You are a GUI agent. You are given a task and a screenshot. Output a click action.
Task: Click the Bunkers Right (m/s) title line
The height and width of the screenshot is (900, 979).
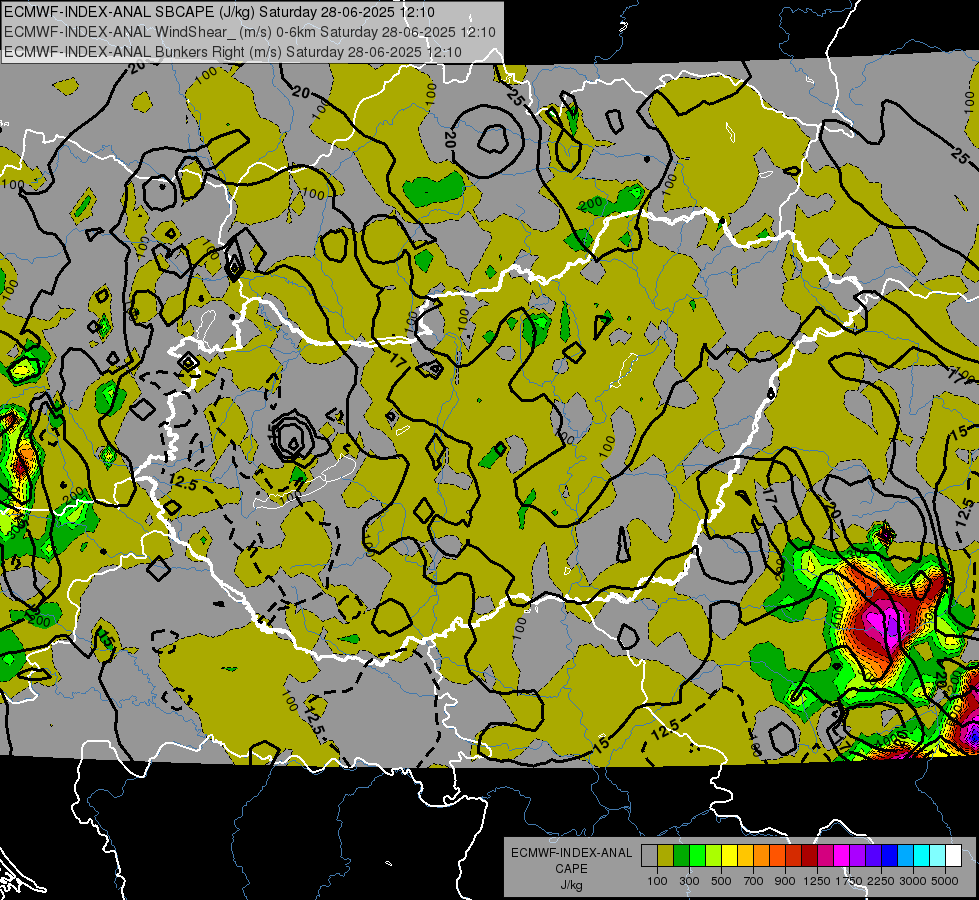233,52
